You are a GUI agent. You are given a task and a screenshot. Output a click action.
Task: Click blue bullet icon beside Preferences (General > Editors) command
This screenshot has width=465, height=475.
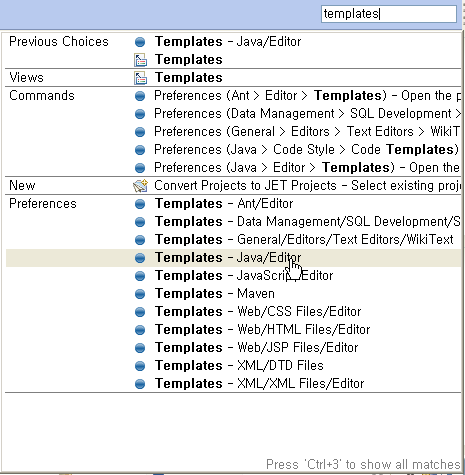coord(140,132)
